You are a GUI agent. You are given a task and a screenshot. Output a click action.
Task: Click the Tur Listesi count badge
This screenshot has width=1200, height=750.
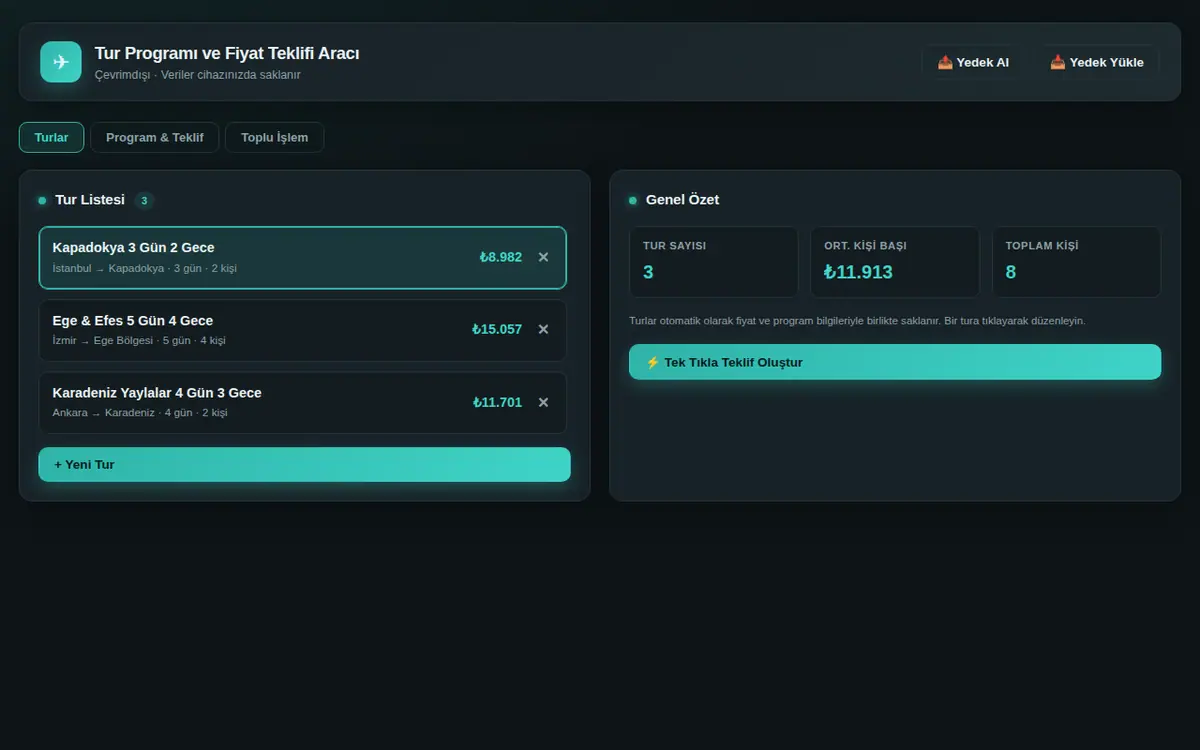(x=144, y=200)
